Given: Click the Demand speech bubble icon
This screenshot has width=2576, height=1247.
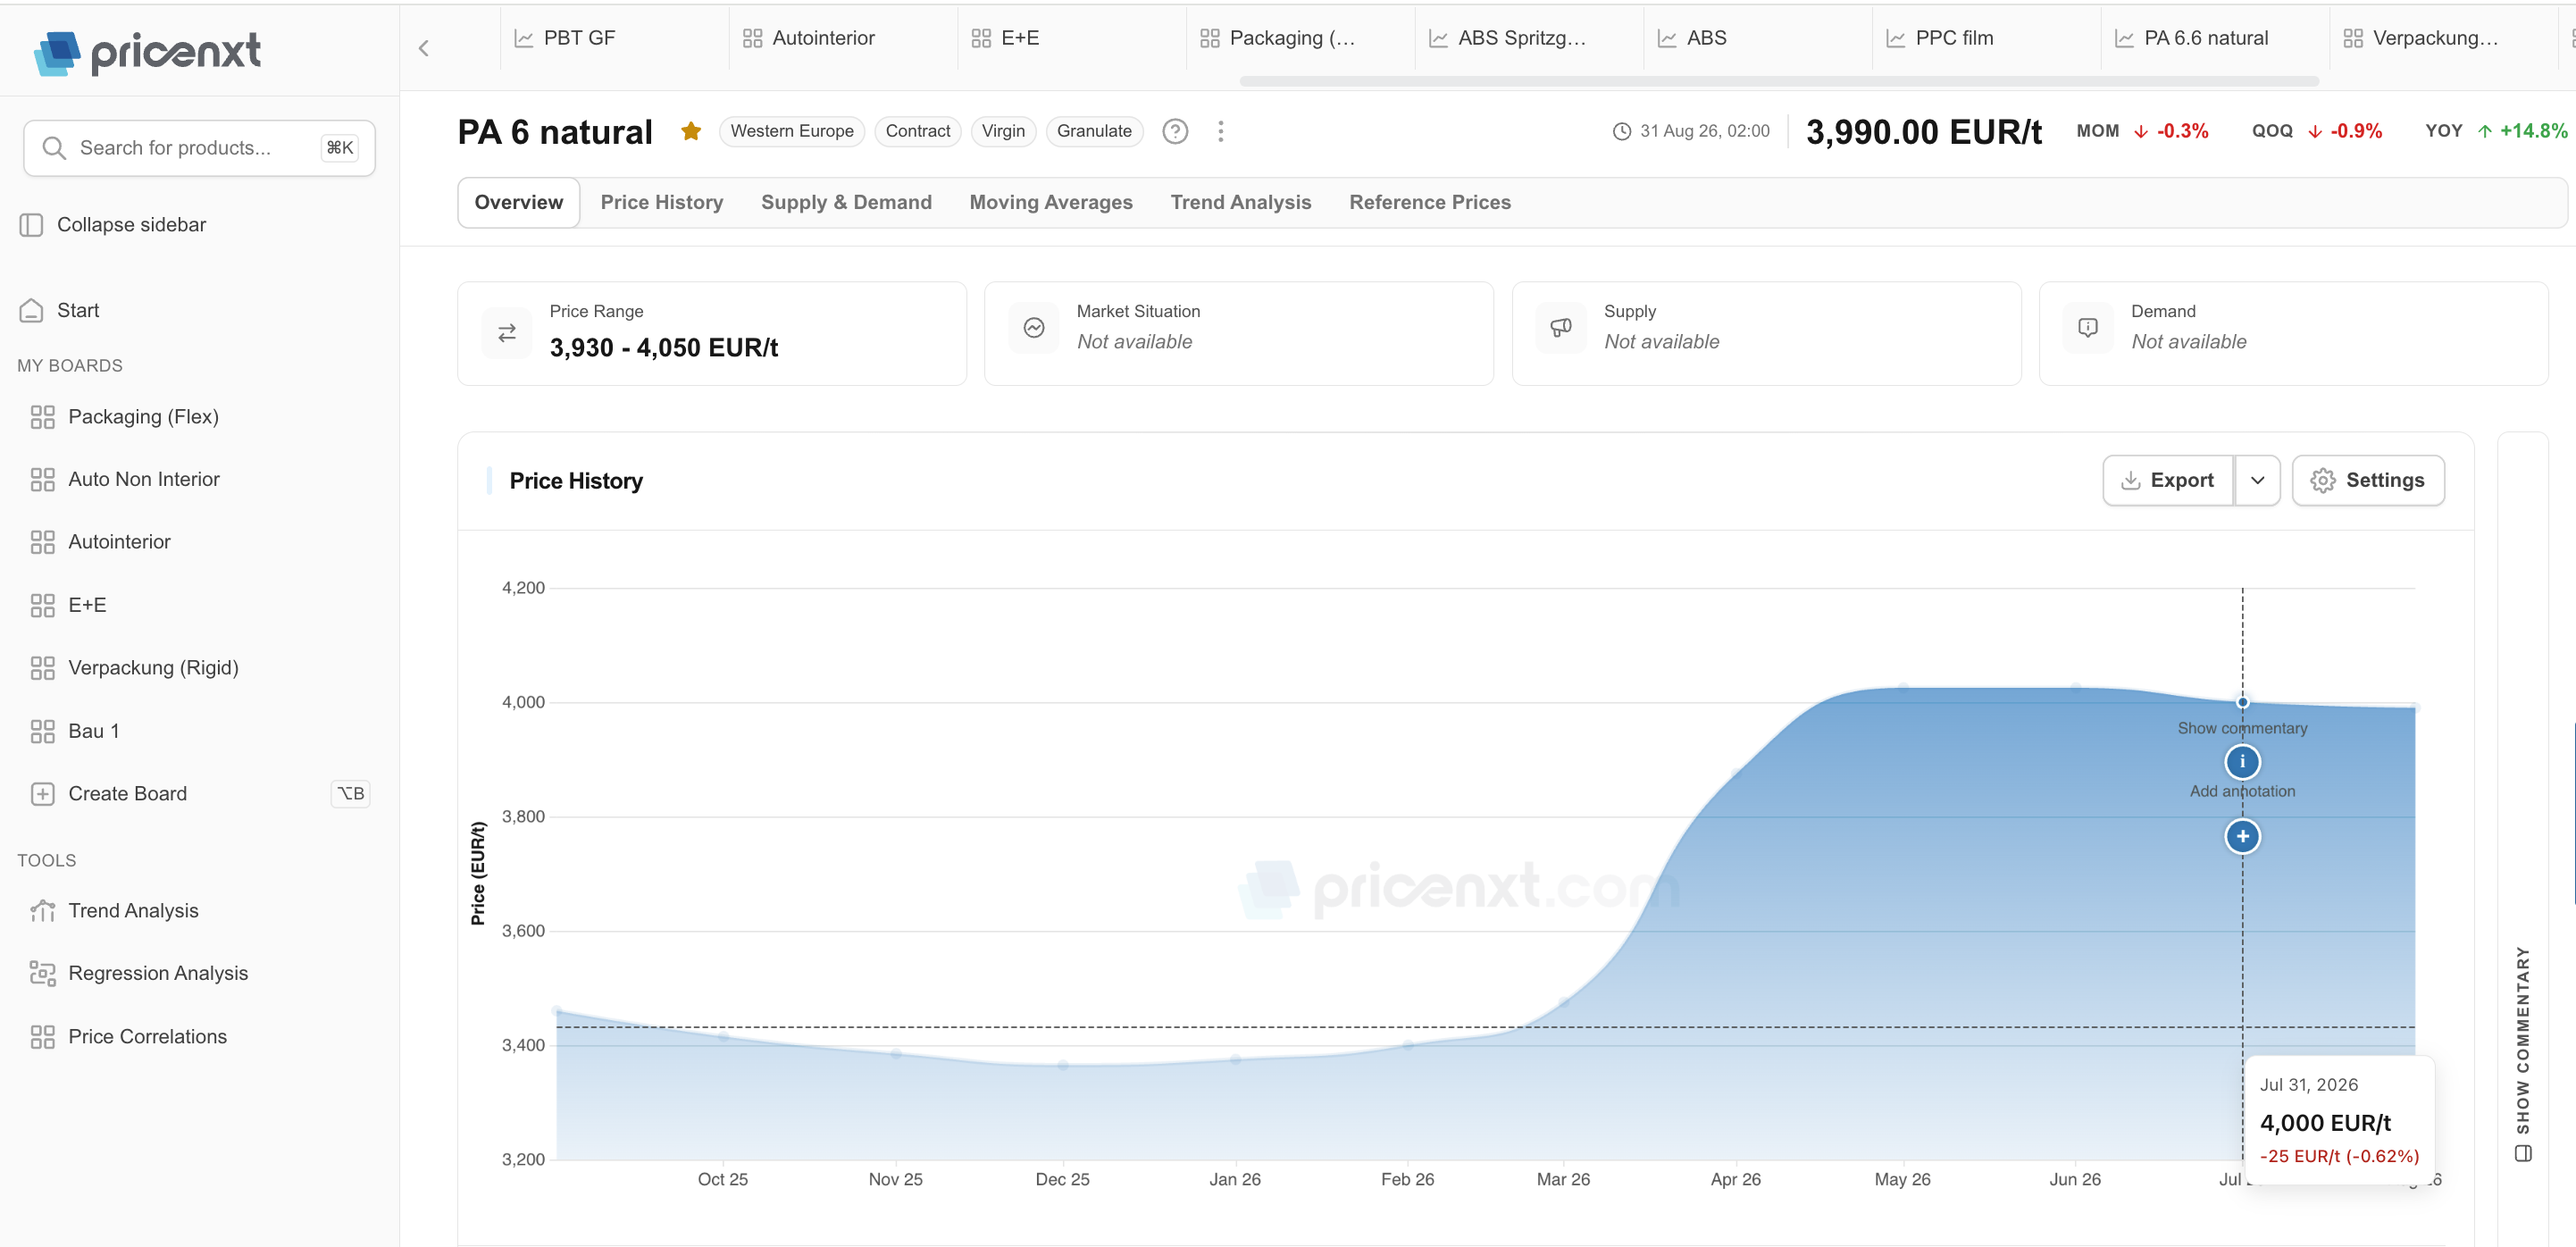Looking at the screenshot, I should coord(2088,328).
